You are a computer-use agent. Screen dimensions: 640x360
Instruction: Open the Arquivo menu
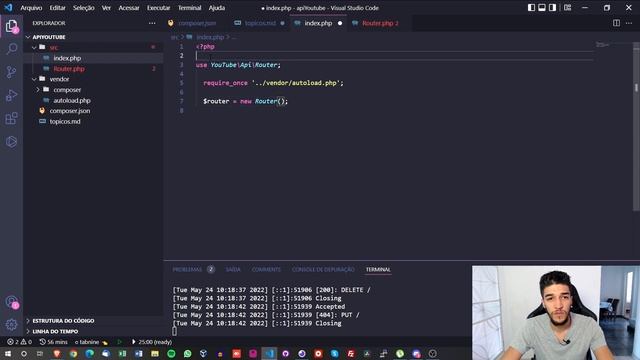pyautogui.click(x=31, y=8)
